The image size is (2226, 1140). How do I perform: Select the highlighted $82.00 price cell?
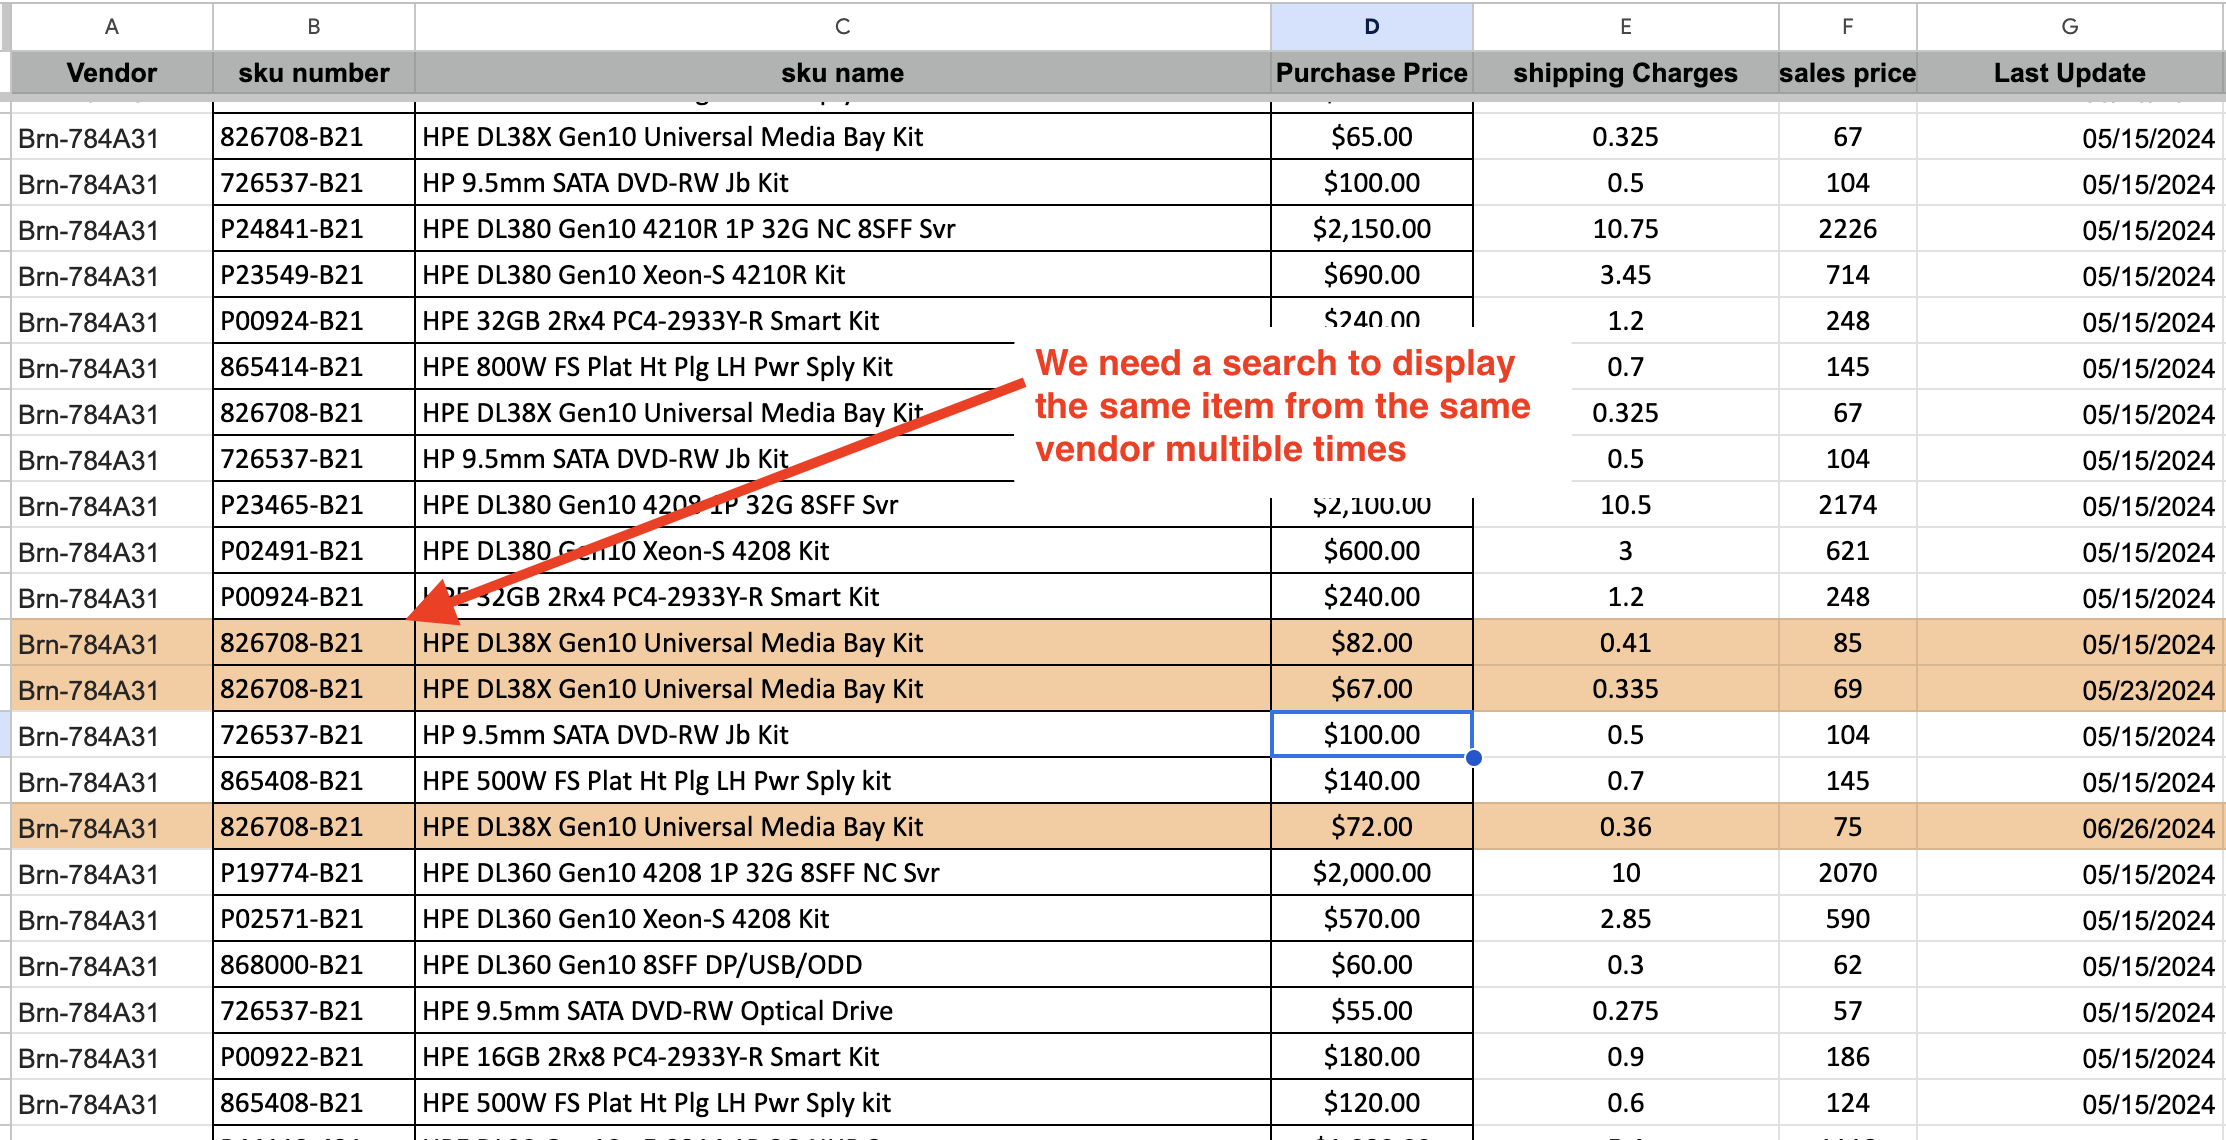click(x=1370, y=643)
